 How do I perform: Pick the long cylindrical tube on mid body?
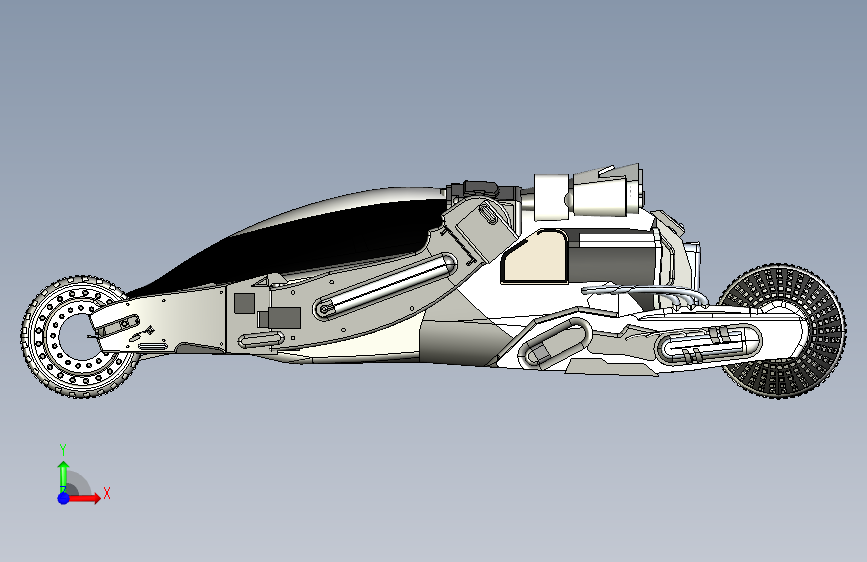point(385,286)
